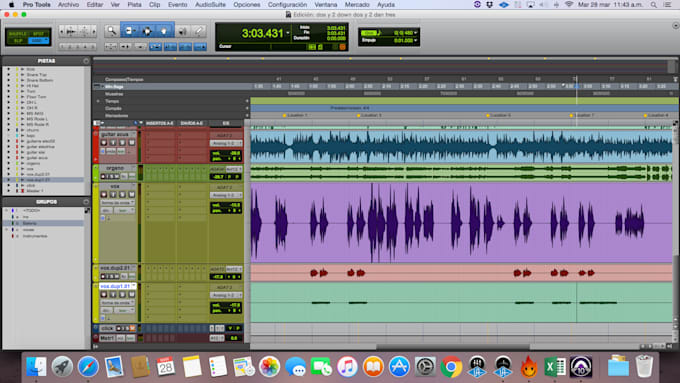Open the Grupos panel options circle

[x=86, y=202]
